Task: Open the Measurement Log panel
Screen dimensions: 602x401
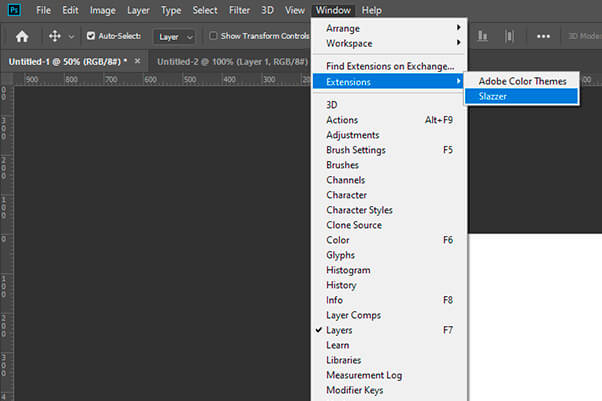Action: click(x=389, y=375)
